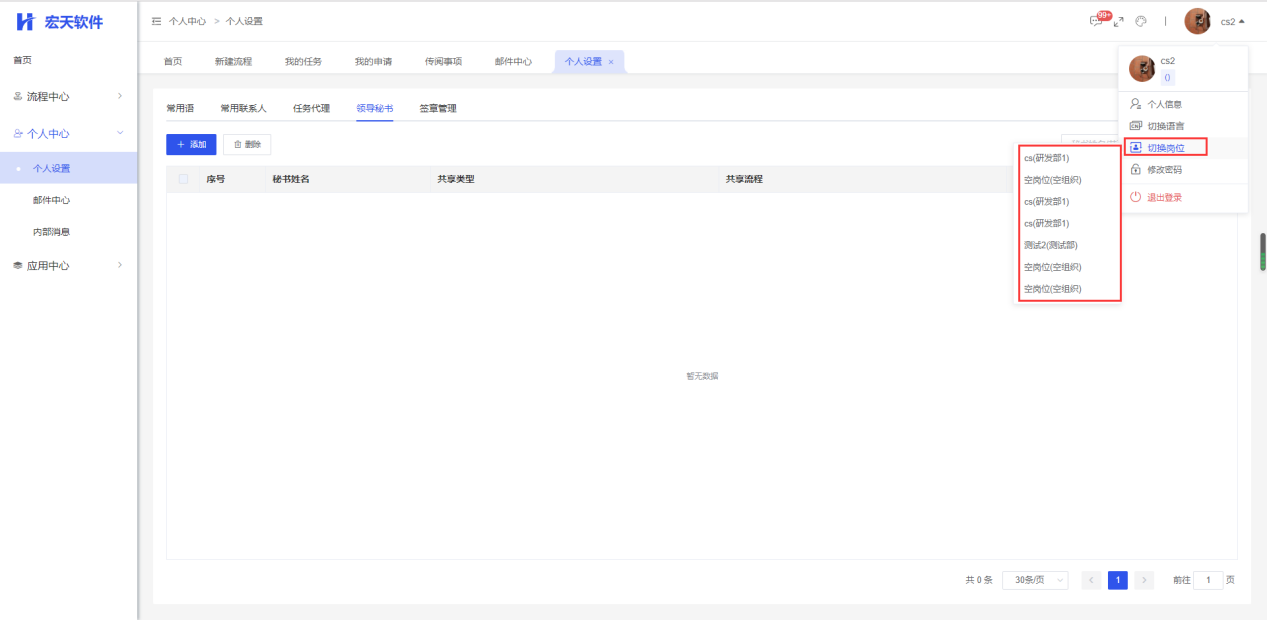This screenshot has width=1267, height=620.
Task: Click the cs2 user avatar in top bar
Action: pos(1197,21)
